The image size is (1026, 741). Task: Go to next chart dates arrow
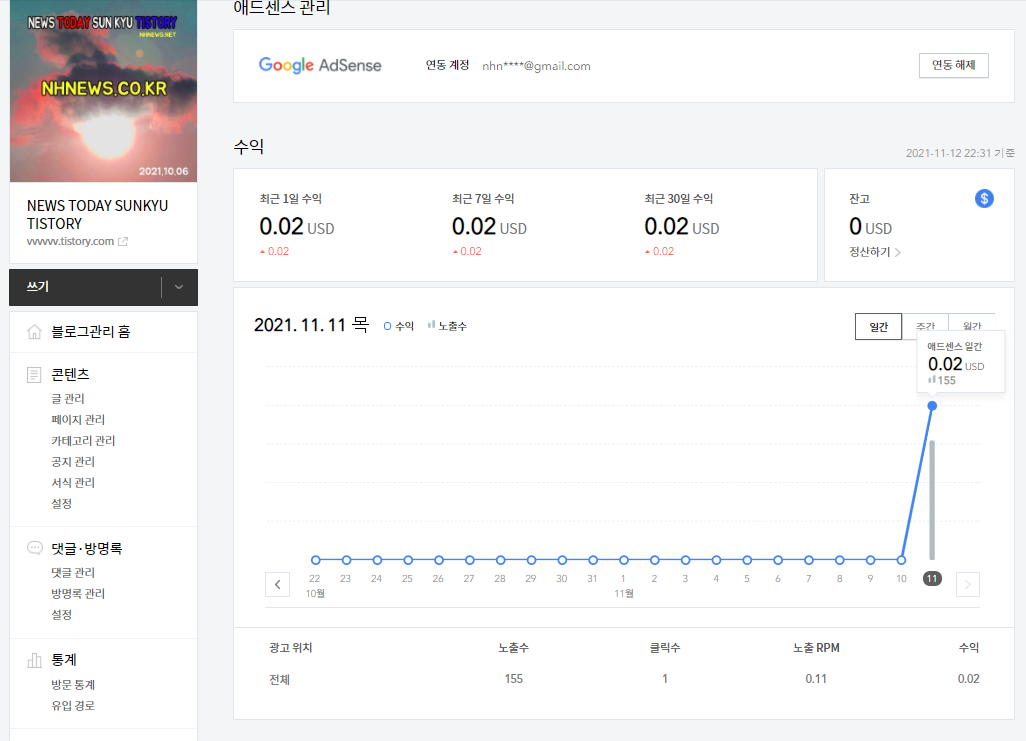click(968, 585)
